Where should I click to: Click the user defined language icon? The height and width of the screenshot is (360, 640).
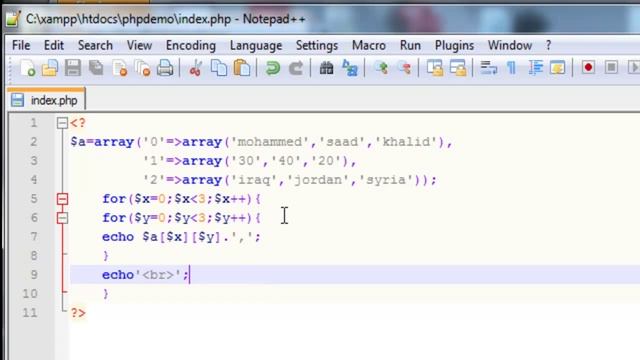click(558, 68)
